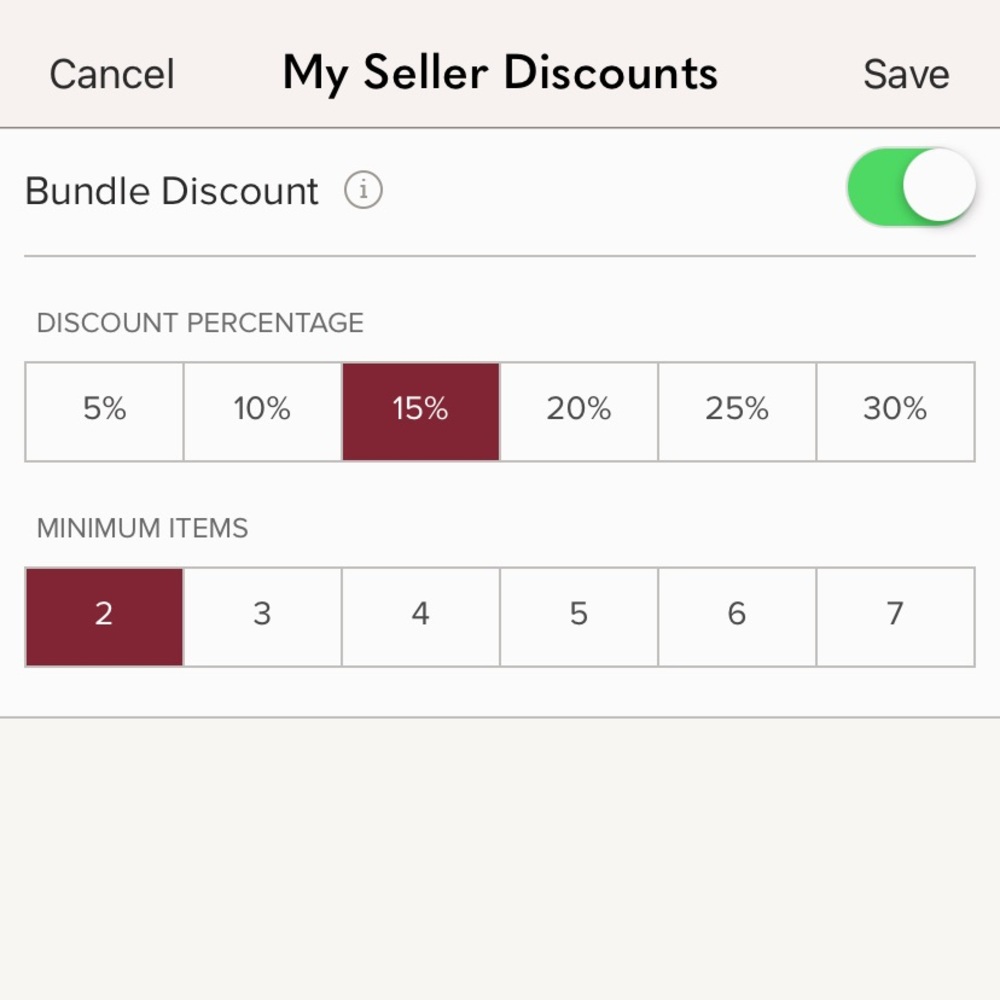Viewport: 1000px width, 1000px height.
Task: Select the 10% discount option
Action: [262, 411]
